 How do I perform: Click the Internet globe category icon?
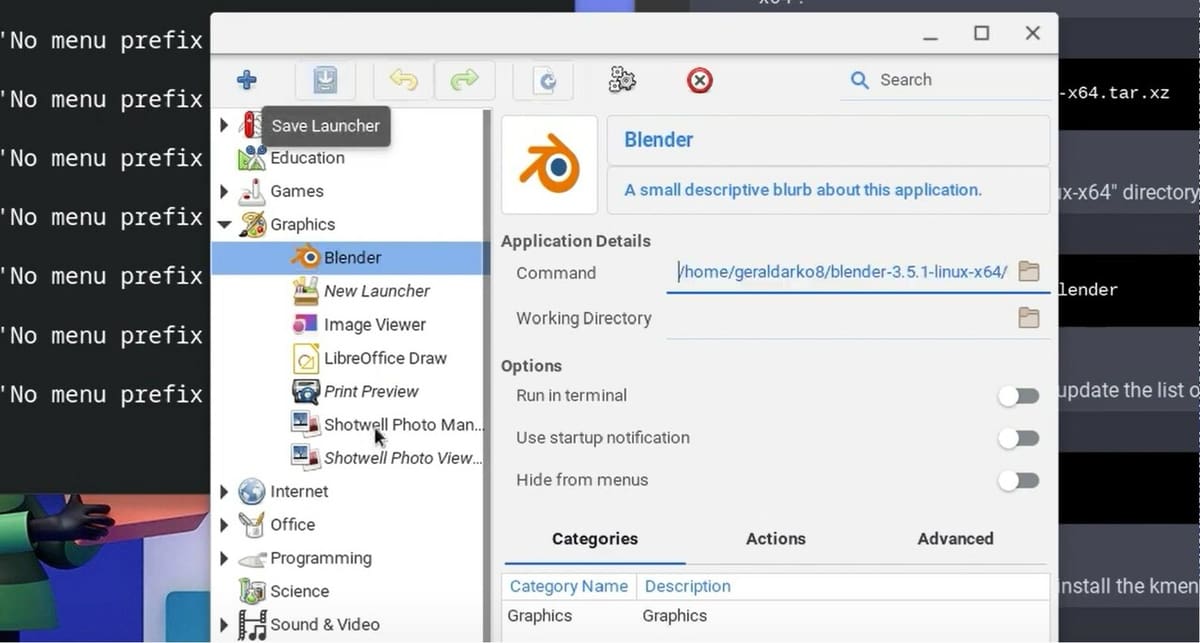tap(252, 491)
